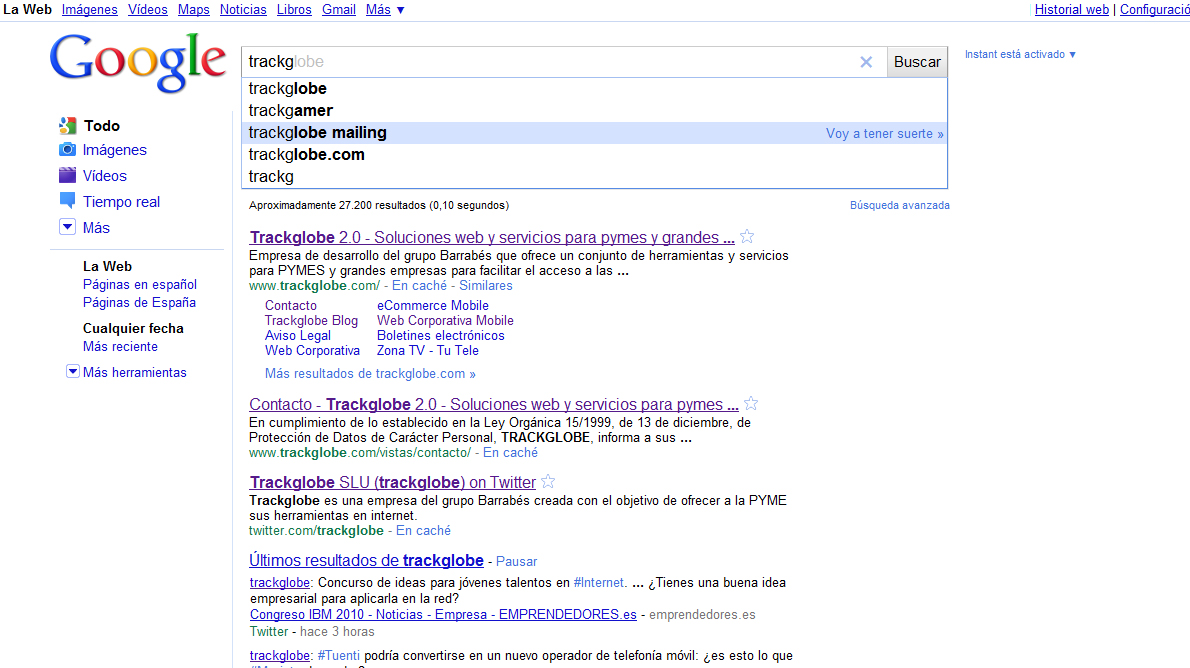
Task: Open the Contacto sitelink
Action: pos(291,306)
